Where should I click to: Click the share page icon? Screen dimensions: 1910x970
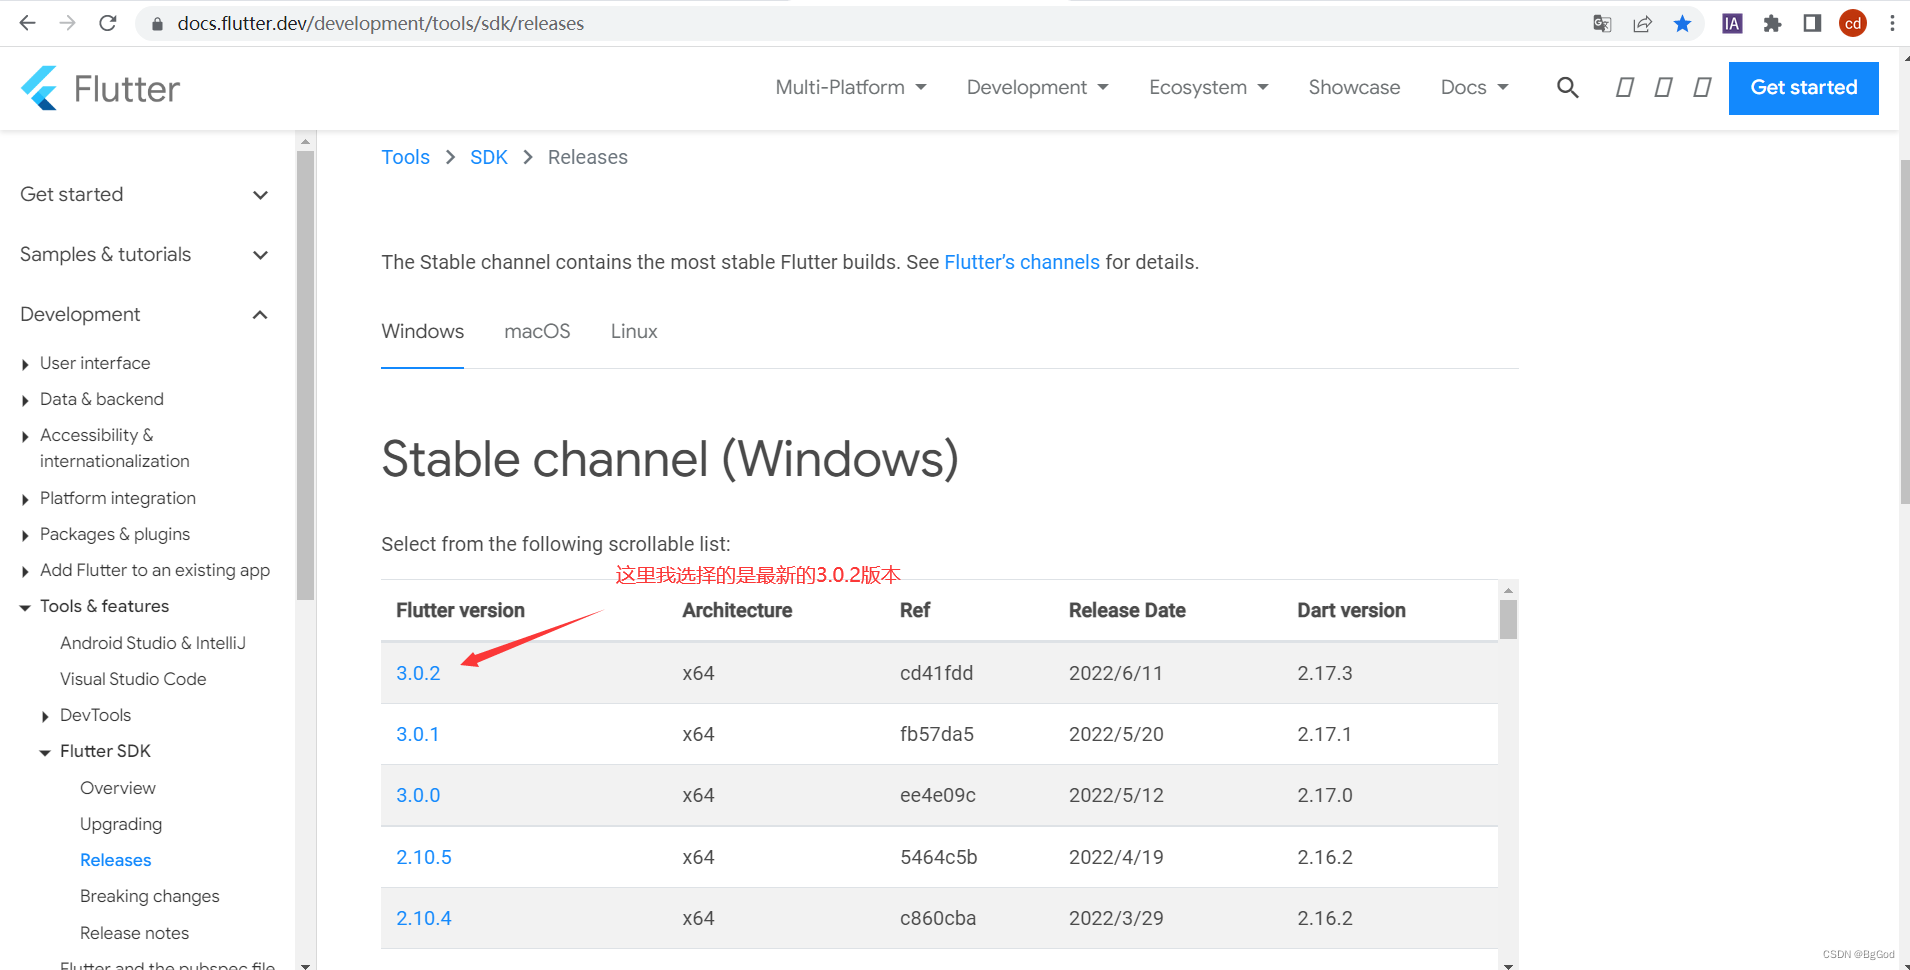pyautogui.click(x=1642, y=23)
